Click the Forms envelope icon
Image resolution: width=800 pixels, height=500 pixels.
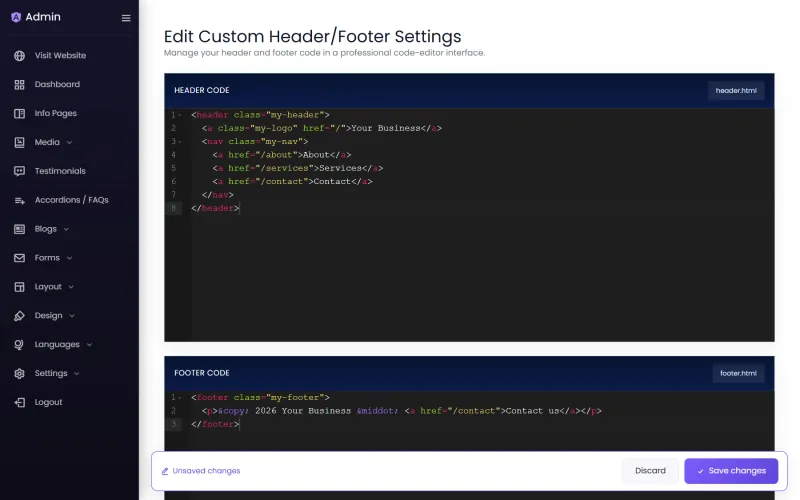[x=19, y=258]
